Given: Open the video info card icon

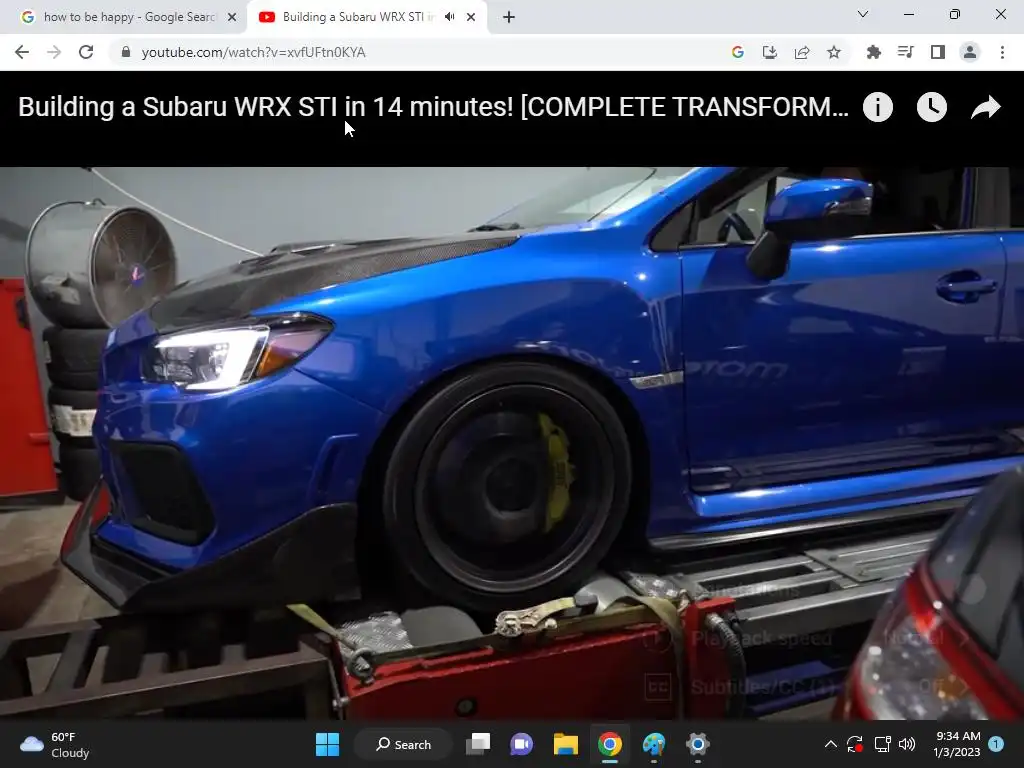Looking at the screenshot, I should (x=878, y=107).
